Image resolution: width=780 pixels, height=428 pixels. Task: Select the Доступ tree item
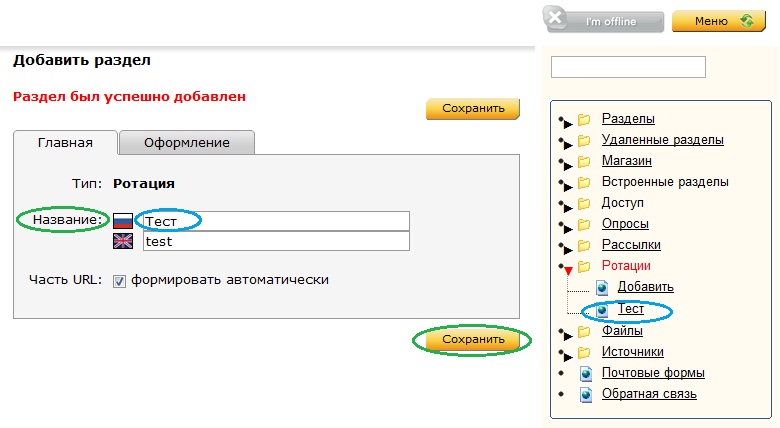pyautogui.click(x=623, y=203)
